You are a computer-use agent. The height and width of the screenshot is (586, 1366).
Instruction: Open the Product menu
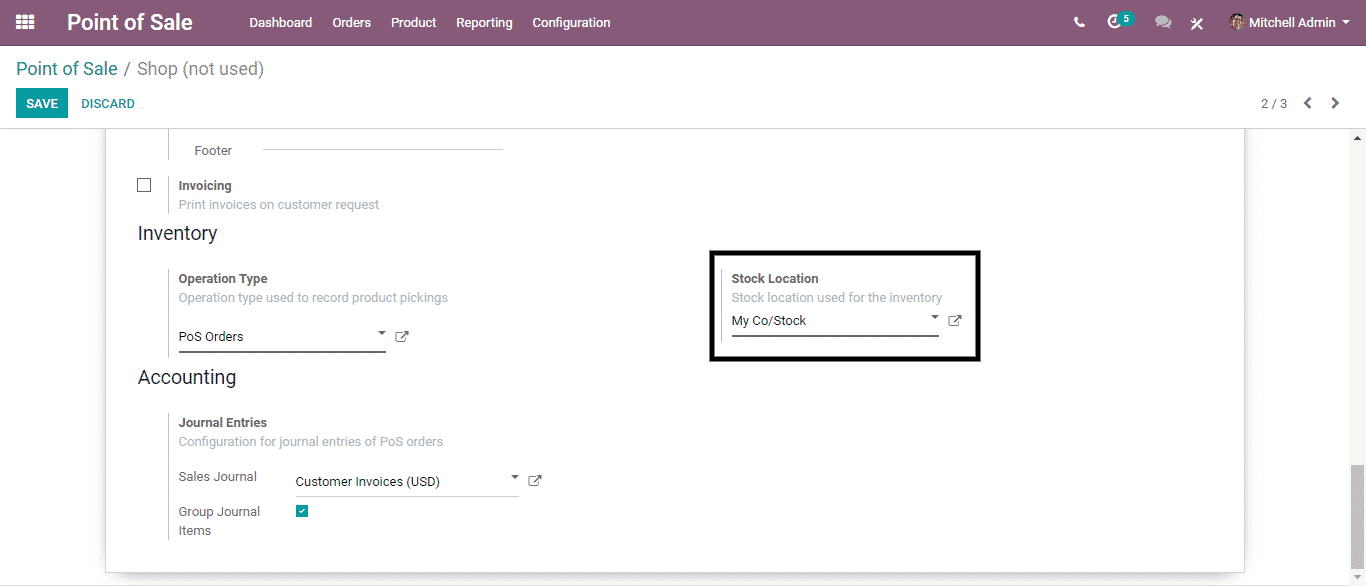click(x=414, y=22)
